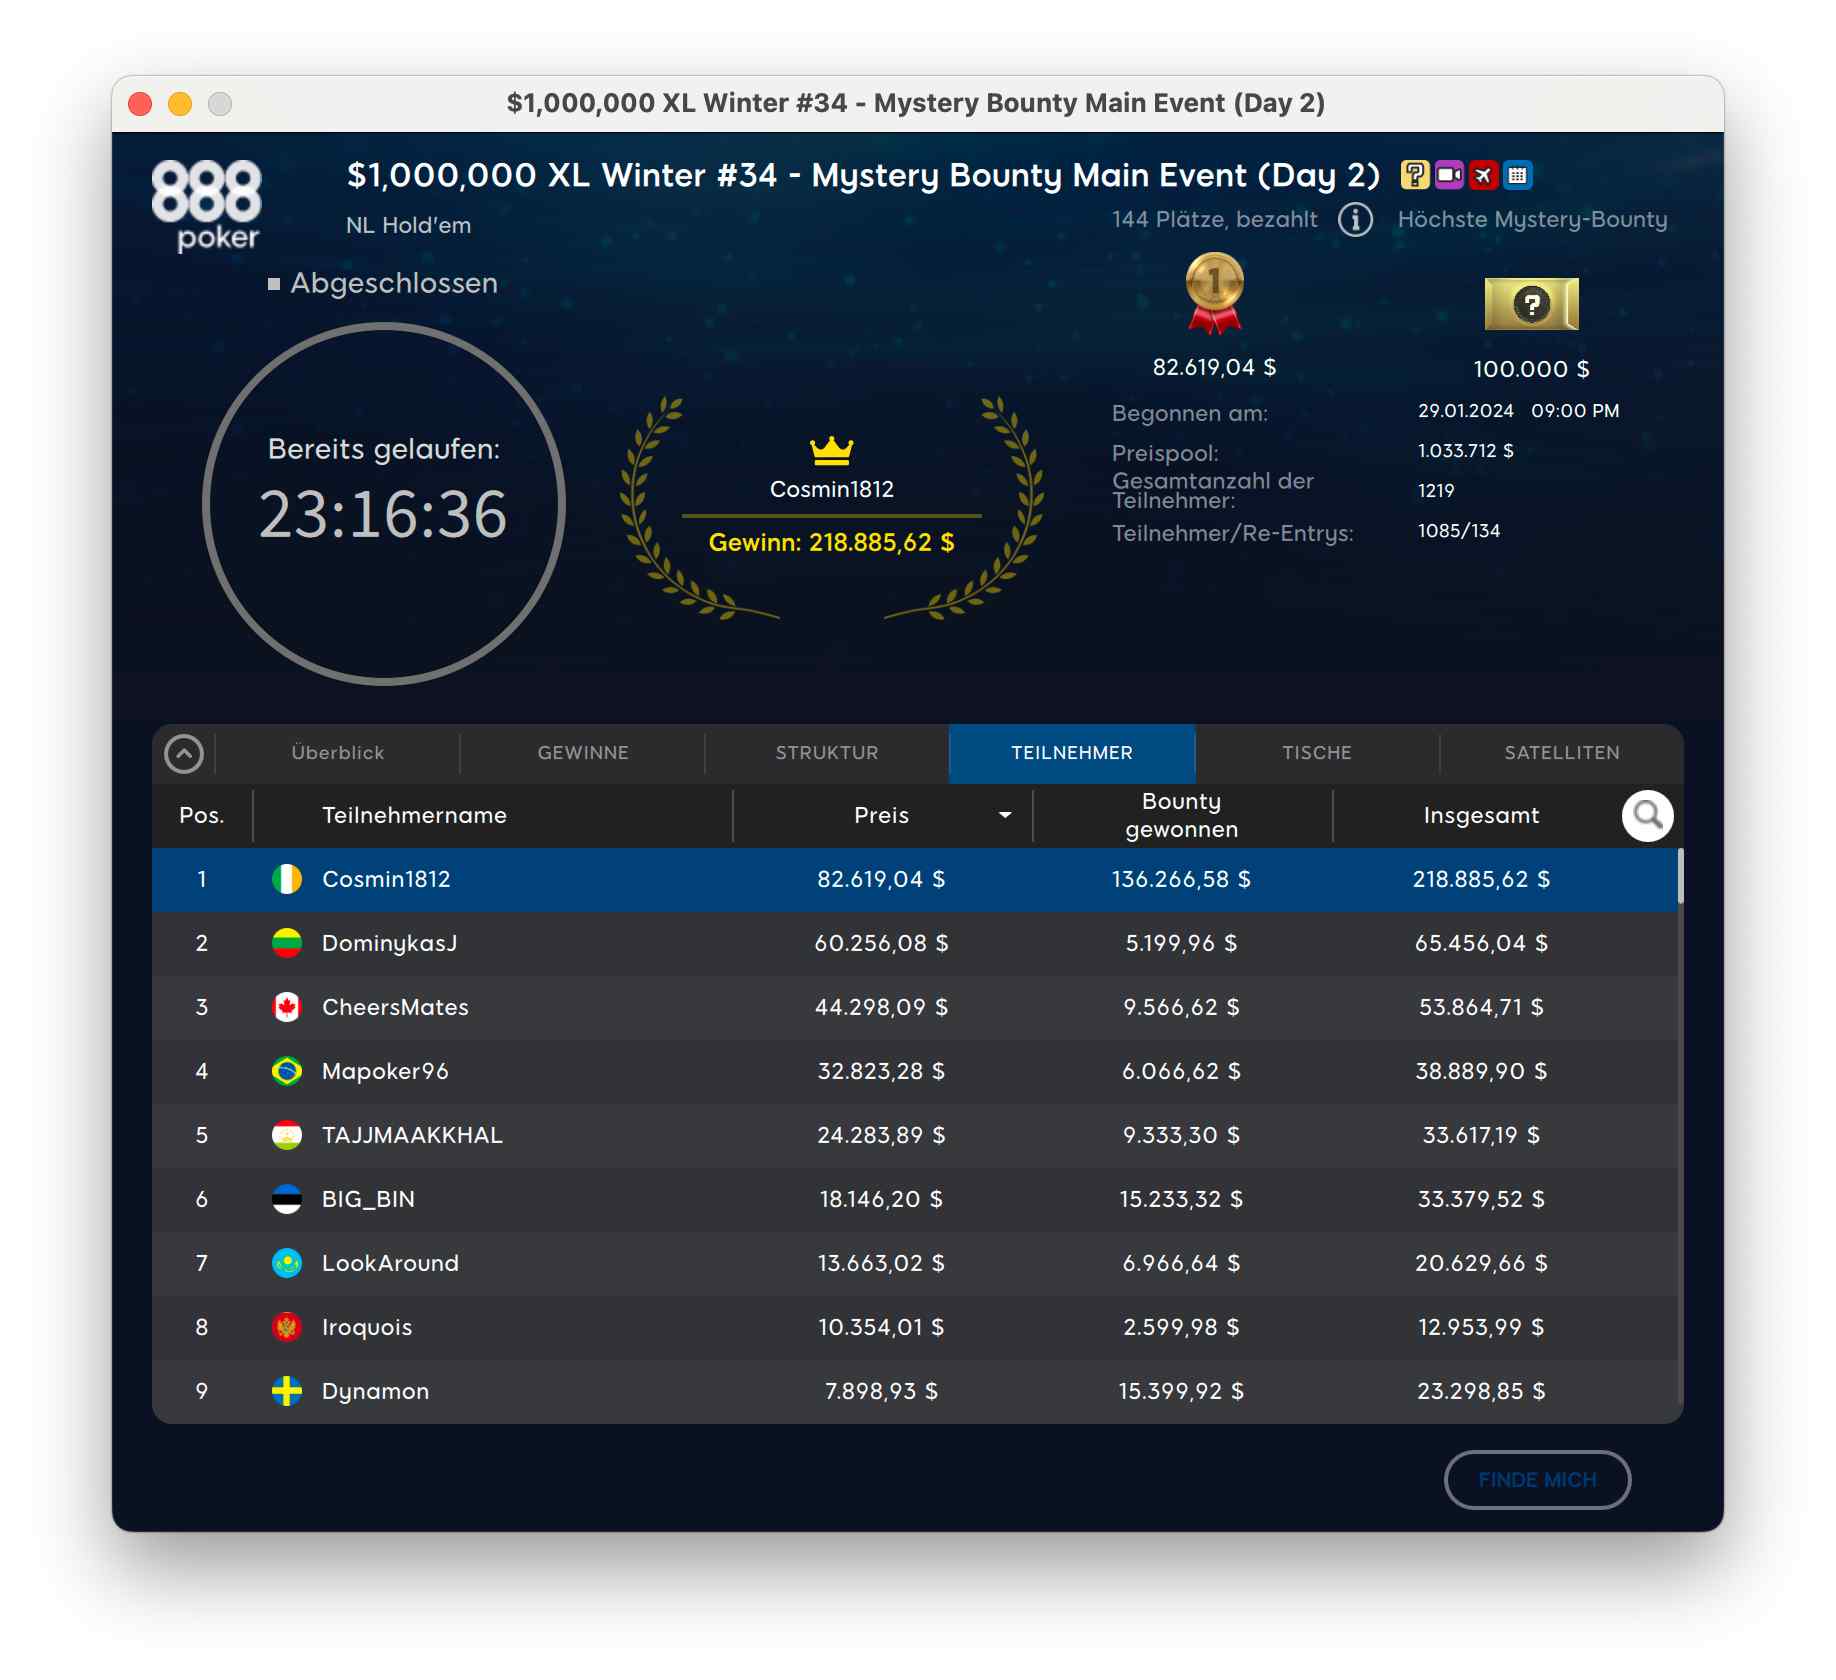Sort participants by Preis column arrow
Screen dimensions: 1836x1680
[1005, 816]
